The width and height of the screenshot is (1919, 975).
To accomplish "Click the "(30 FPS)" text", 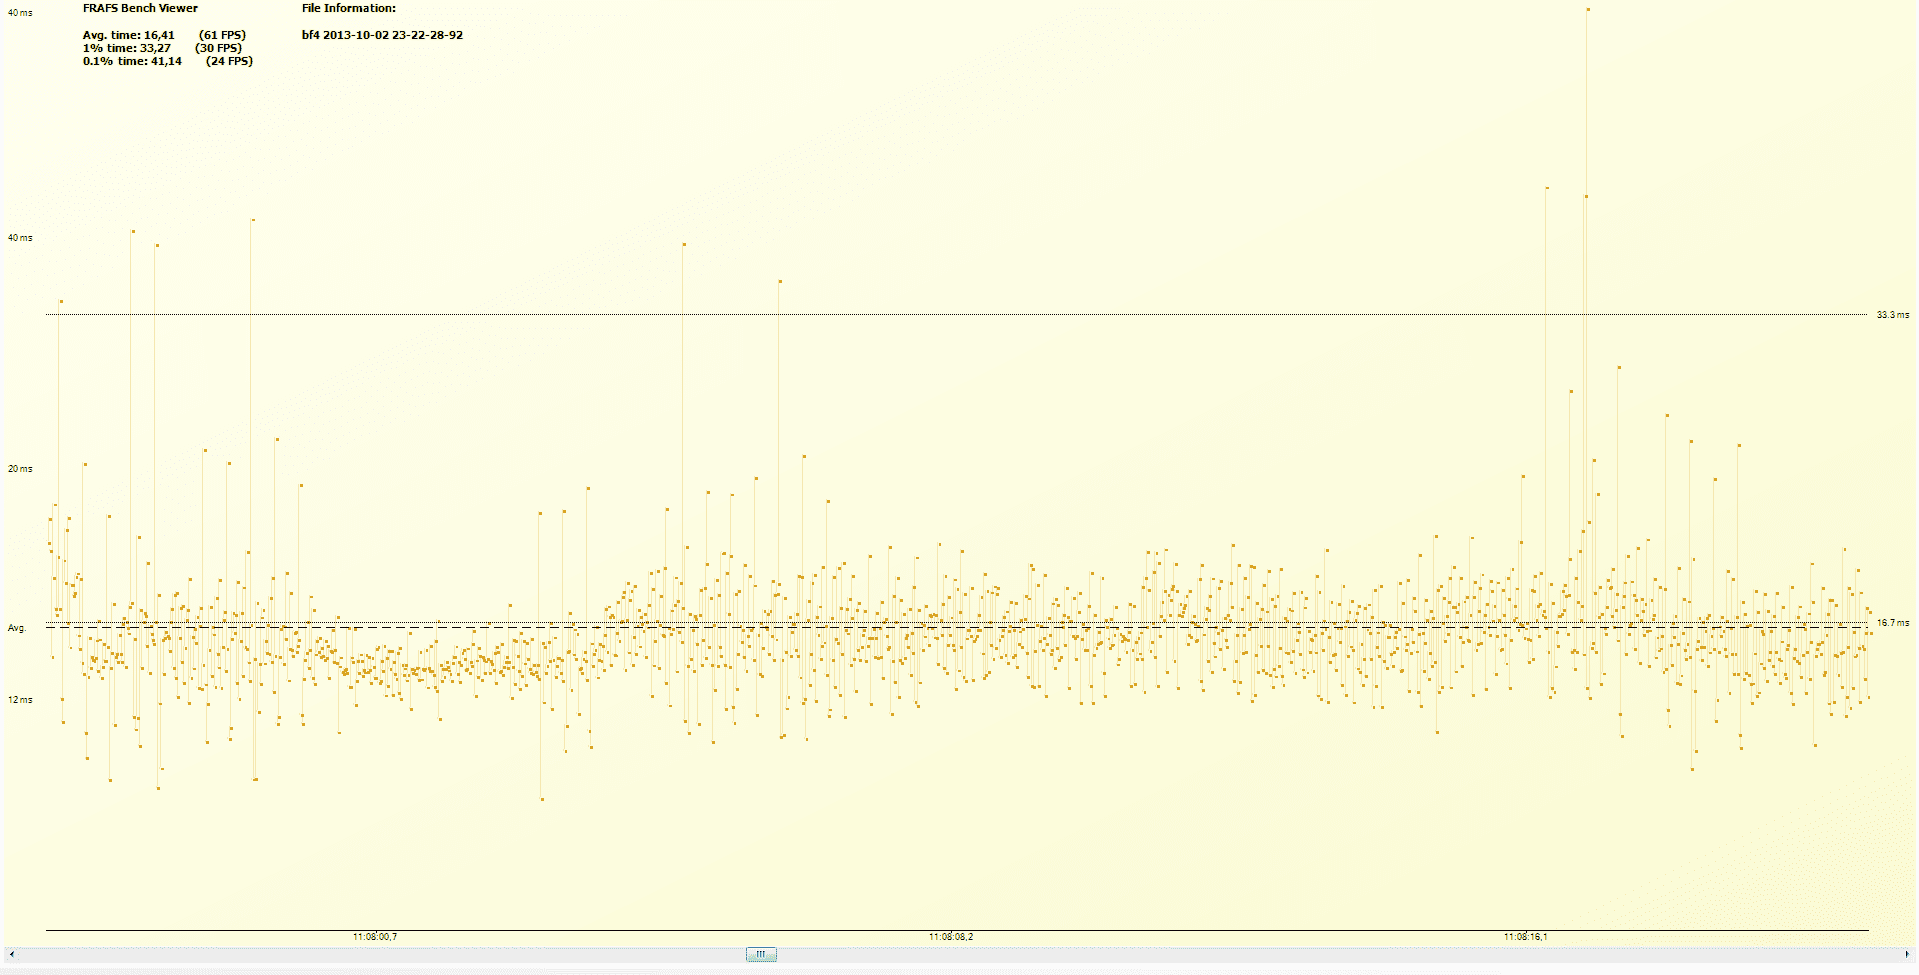I will [x=218, y=48].
